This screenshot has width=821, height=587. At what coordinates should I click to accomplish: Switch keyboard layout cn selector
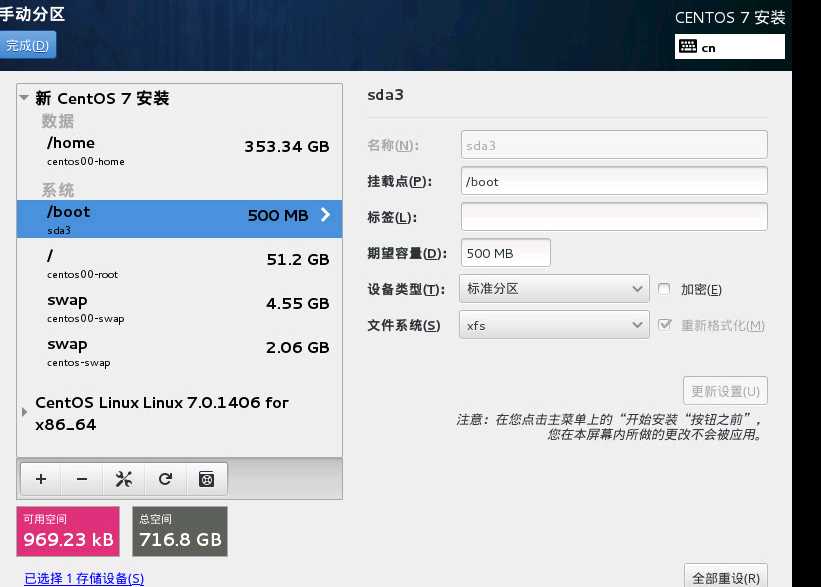pos(729,47)
